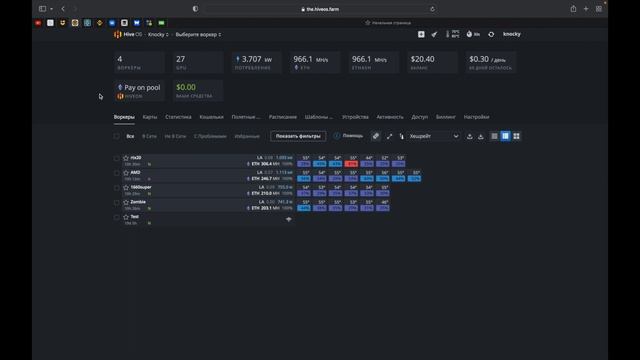640x360 pixels.
Task: Switch to the Кошельки tab
Action: point(211,117)
